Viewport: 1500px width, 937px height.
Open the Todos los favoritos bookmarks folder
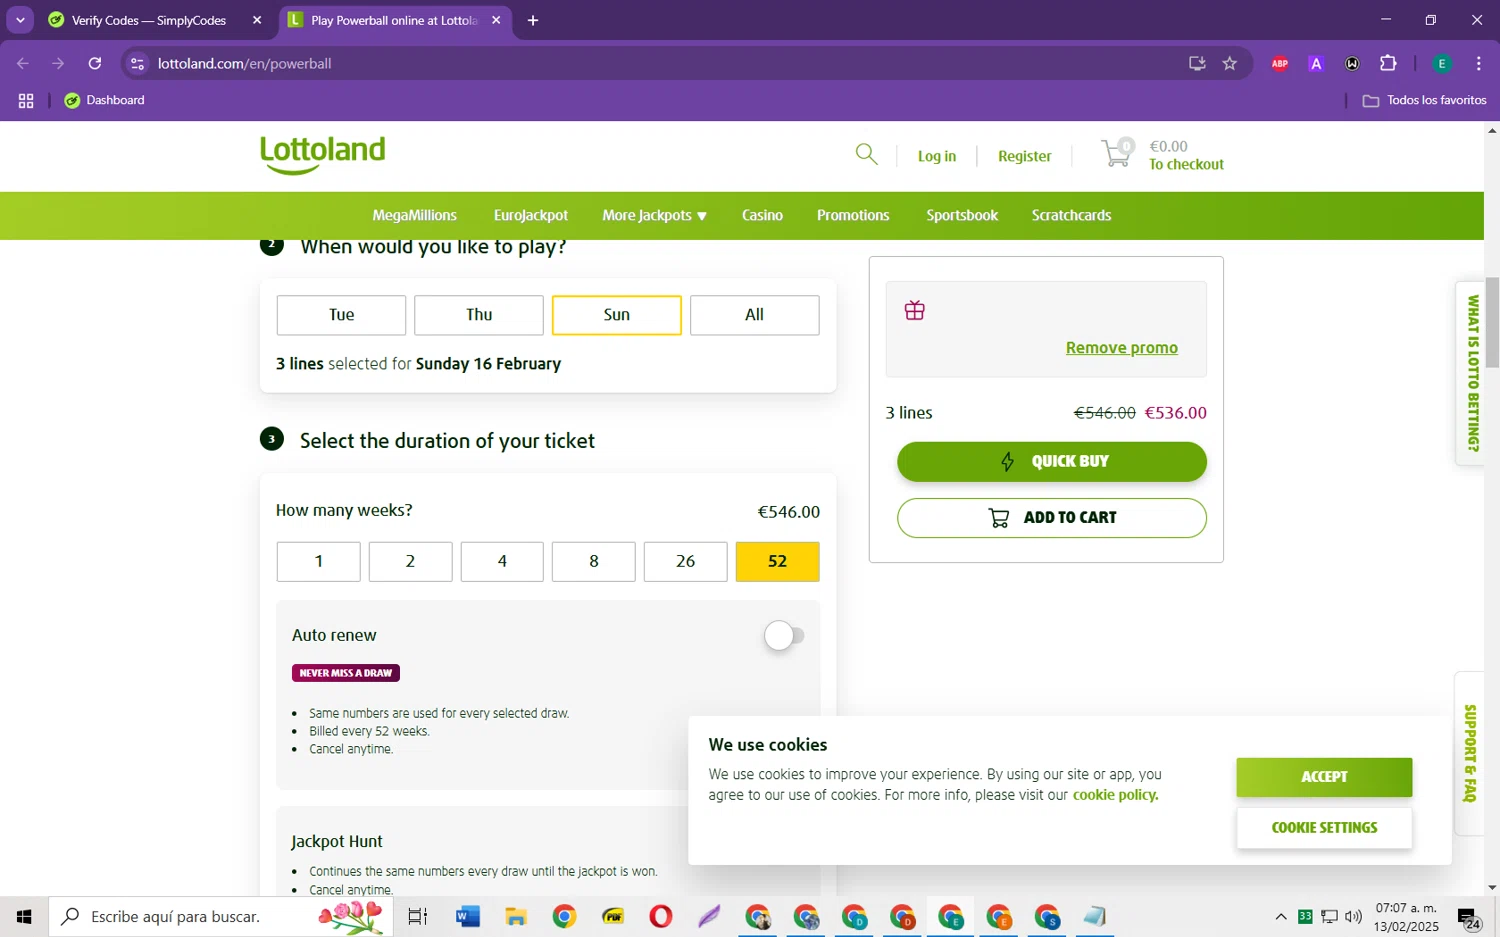point(1425,100)
